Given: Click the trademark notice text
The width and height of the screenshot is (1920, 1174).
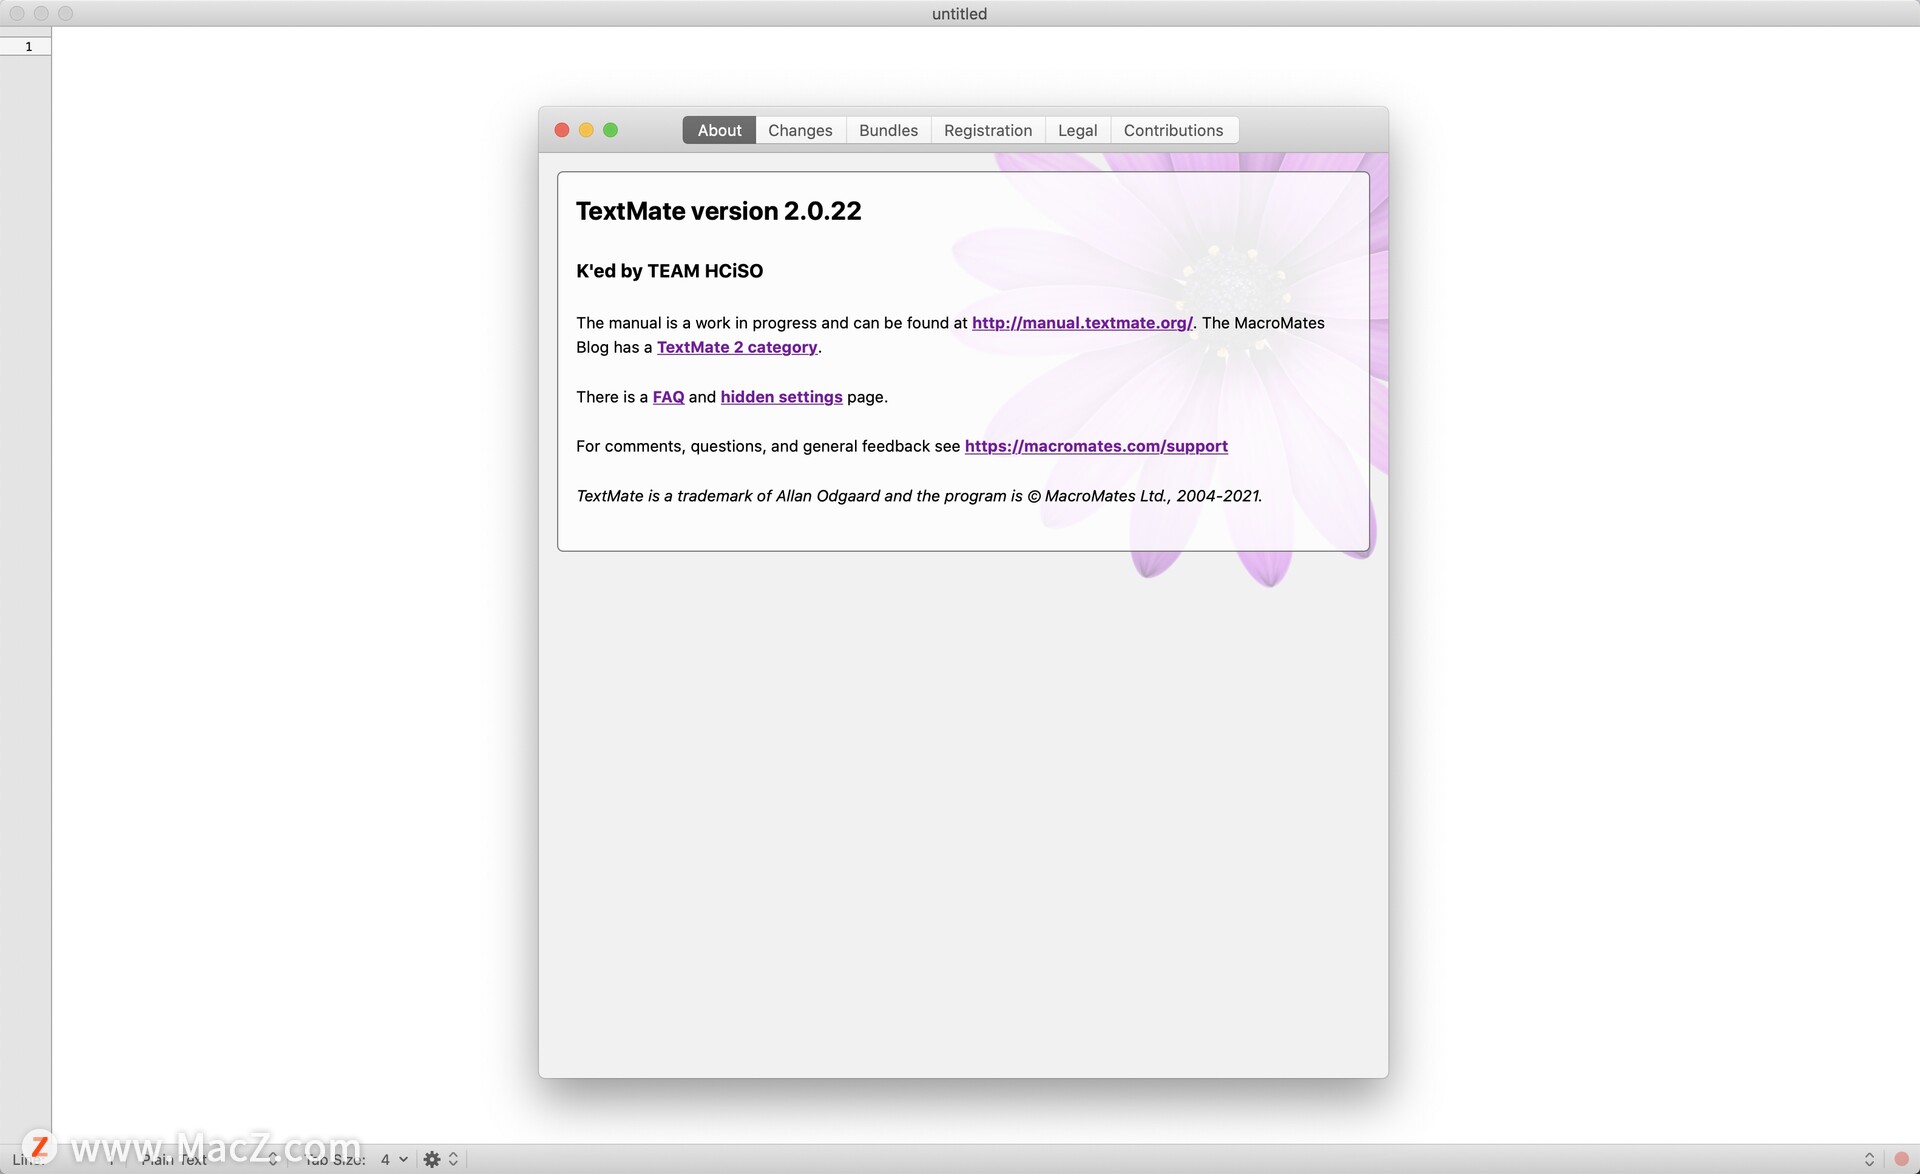Looking at the screenshot, I should pos(919,496).
